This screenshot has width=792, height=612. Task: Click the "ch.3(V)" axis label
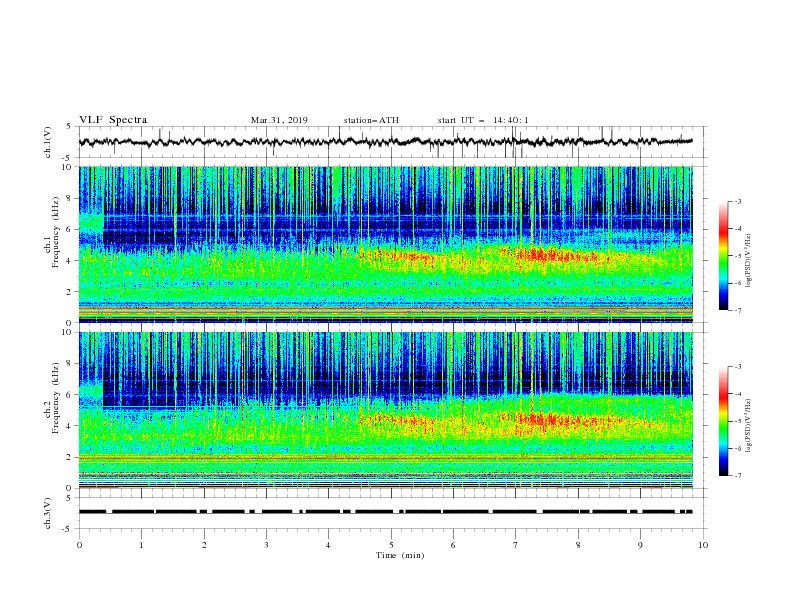(x=47, y=513)
